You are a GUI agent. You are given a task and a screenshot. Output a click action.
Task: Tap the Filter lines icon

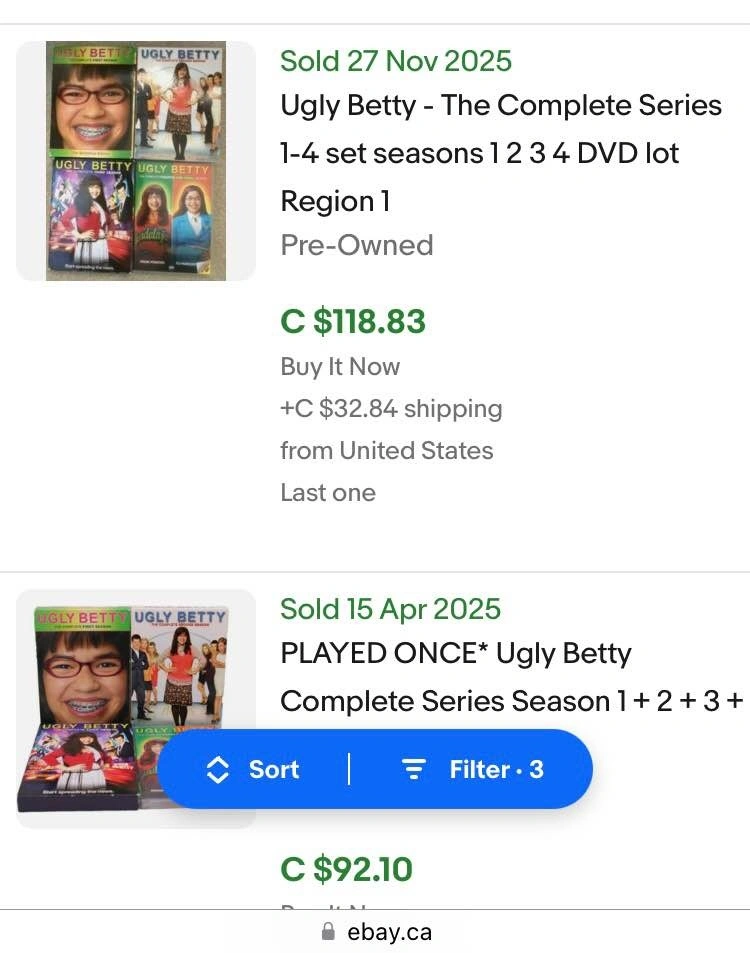(x=413, y=769)
